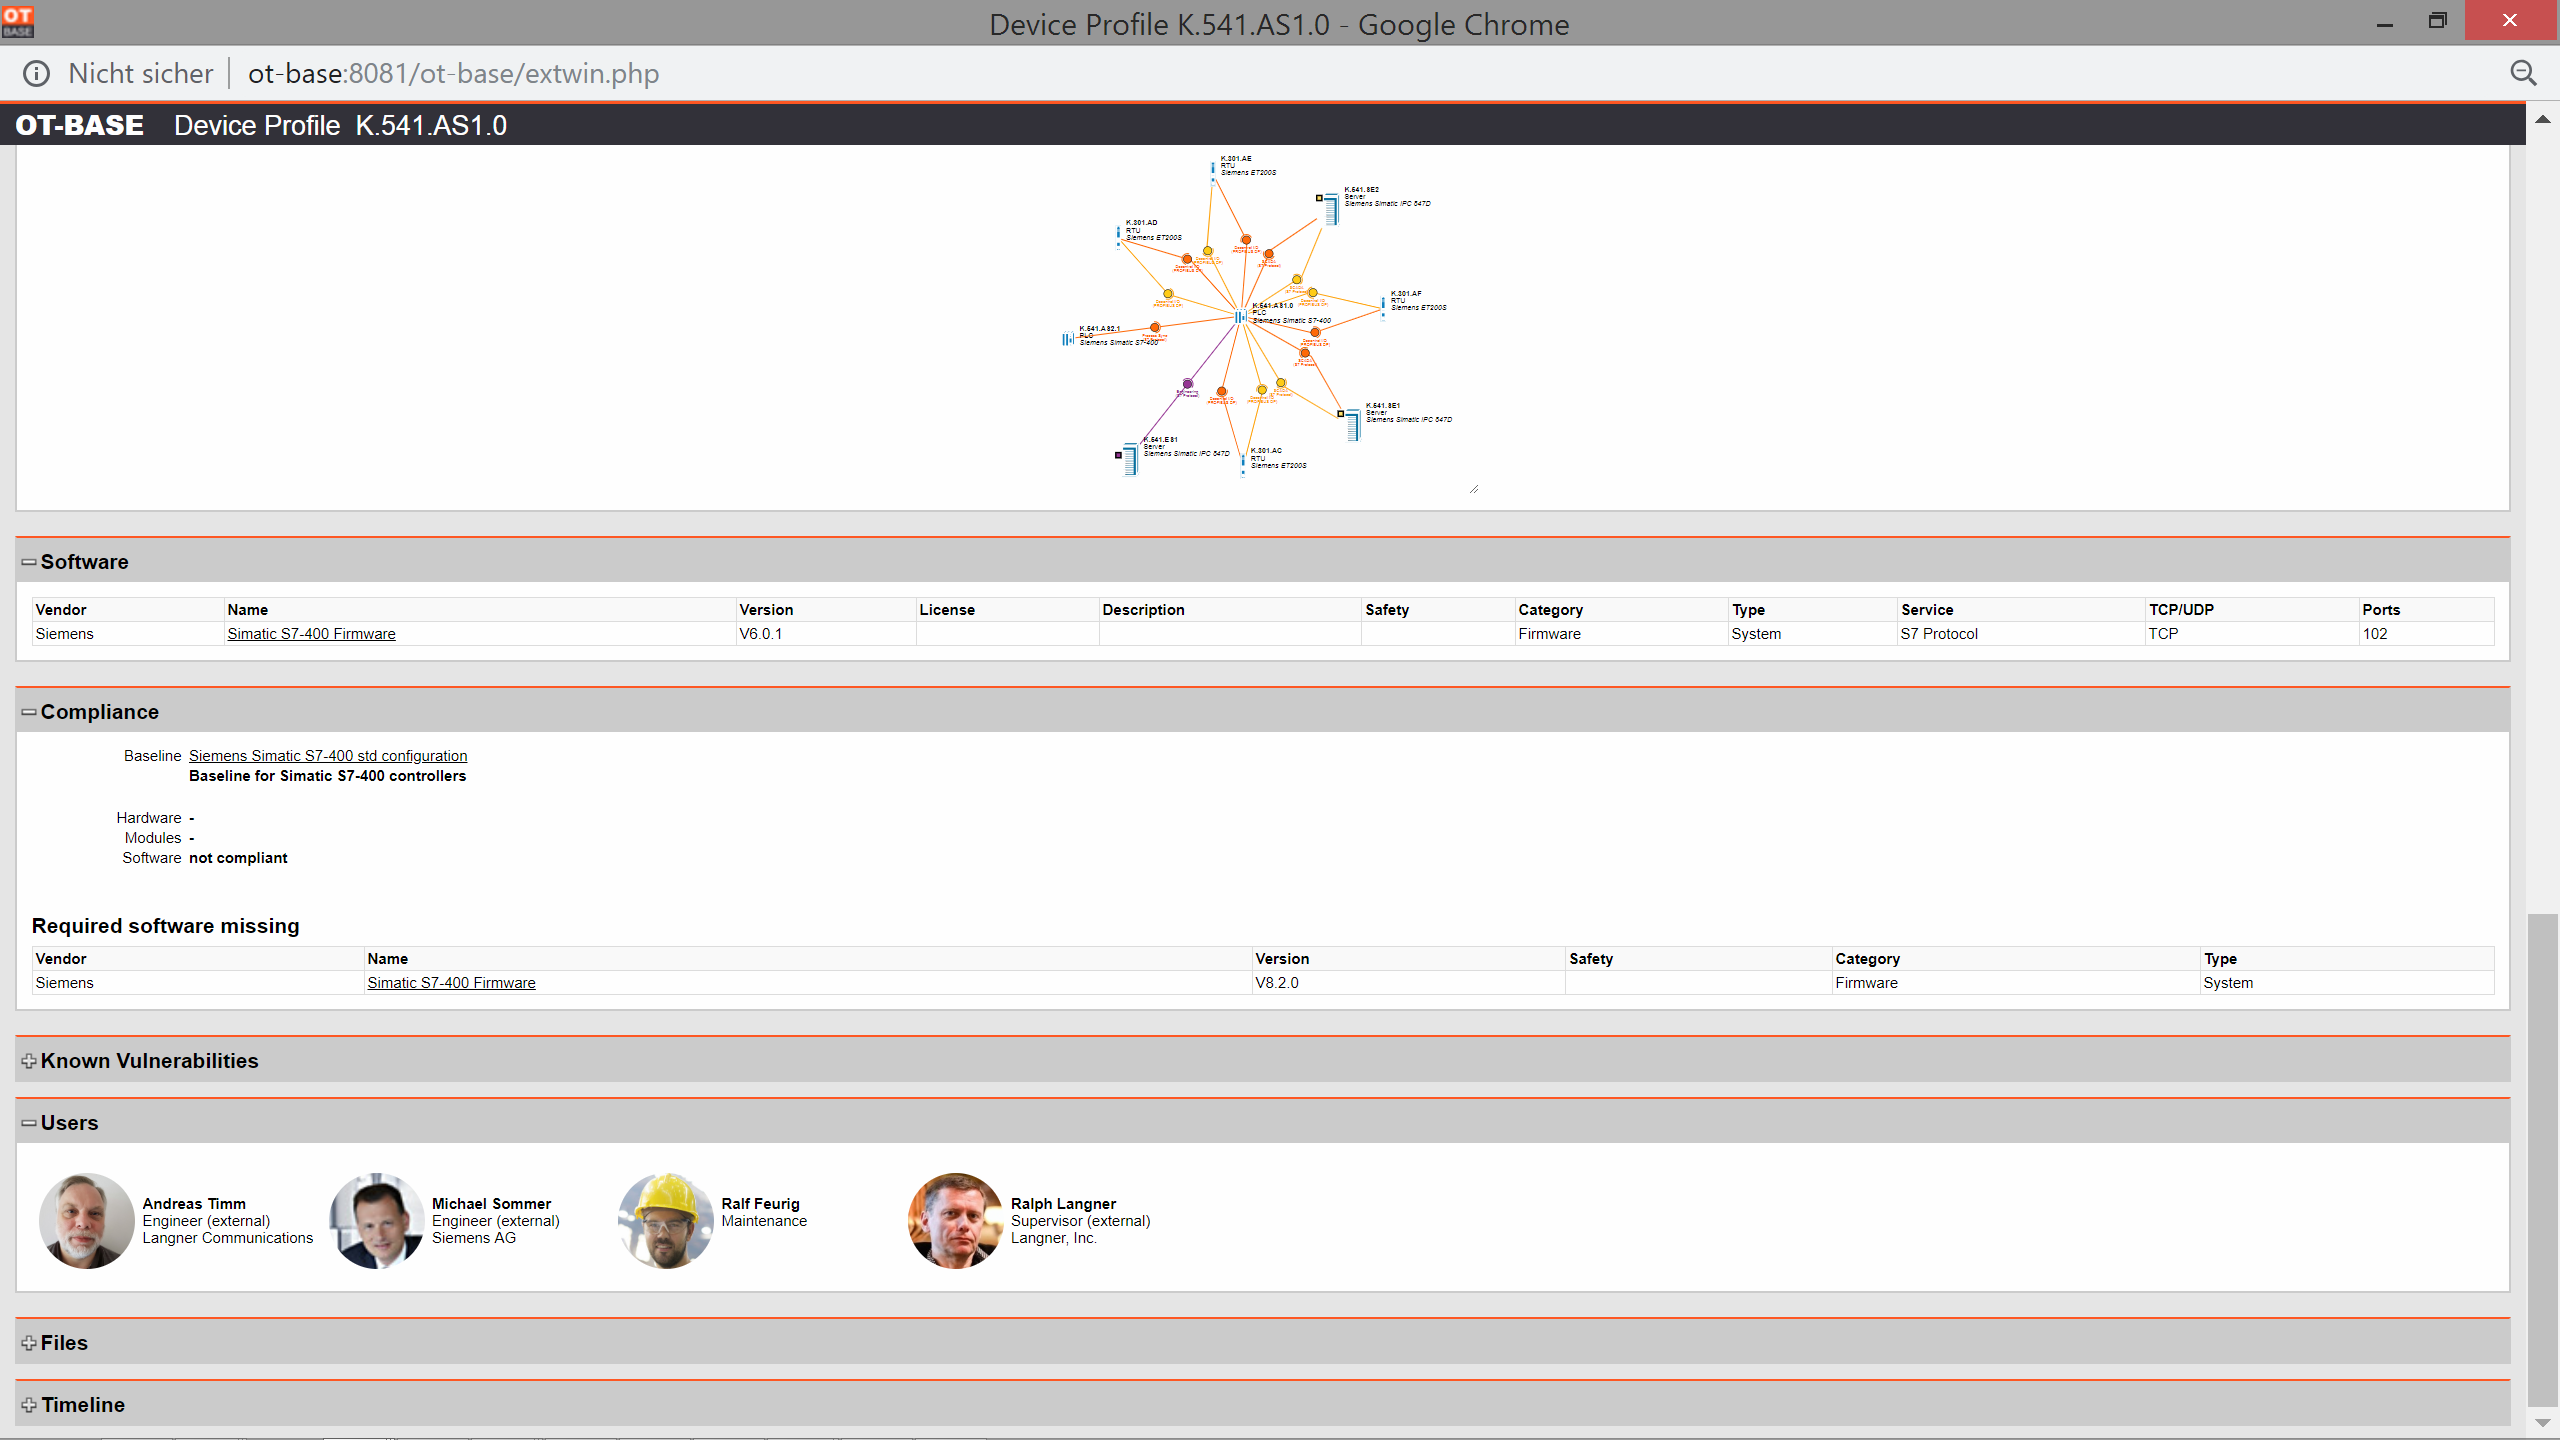The height and width of the screenshot is (1440, 2560).
Task: Click the purple marker square beside K.541.ES1
Action: 1118,455
